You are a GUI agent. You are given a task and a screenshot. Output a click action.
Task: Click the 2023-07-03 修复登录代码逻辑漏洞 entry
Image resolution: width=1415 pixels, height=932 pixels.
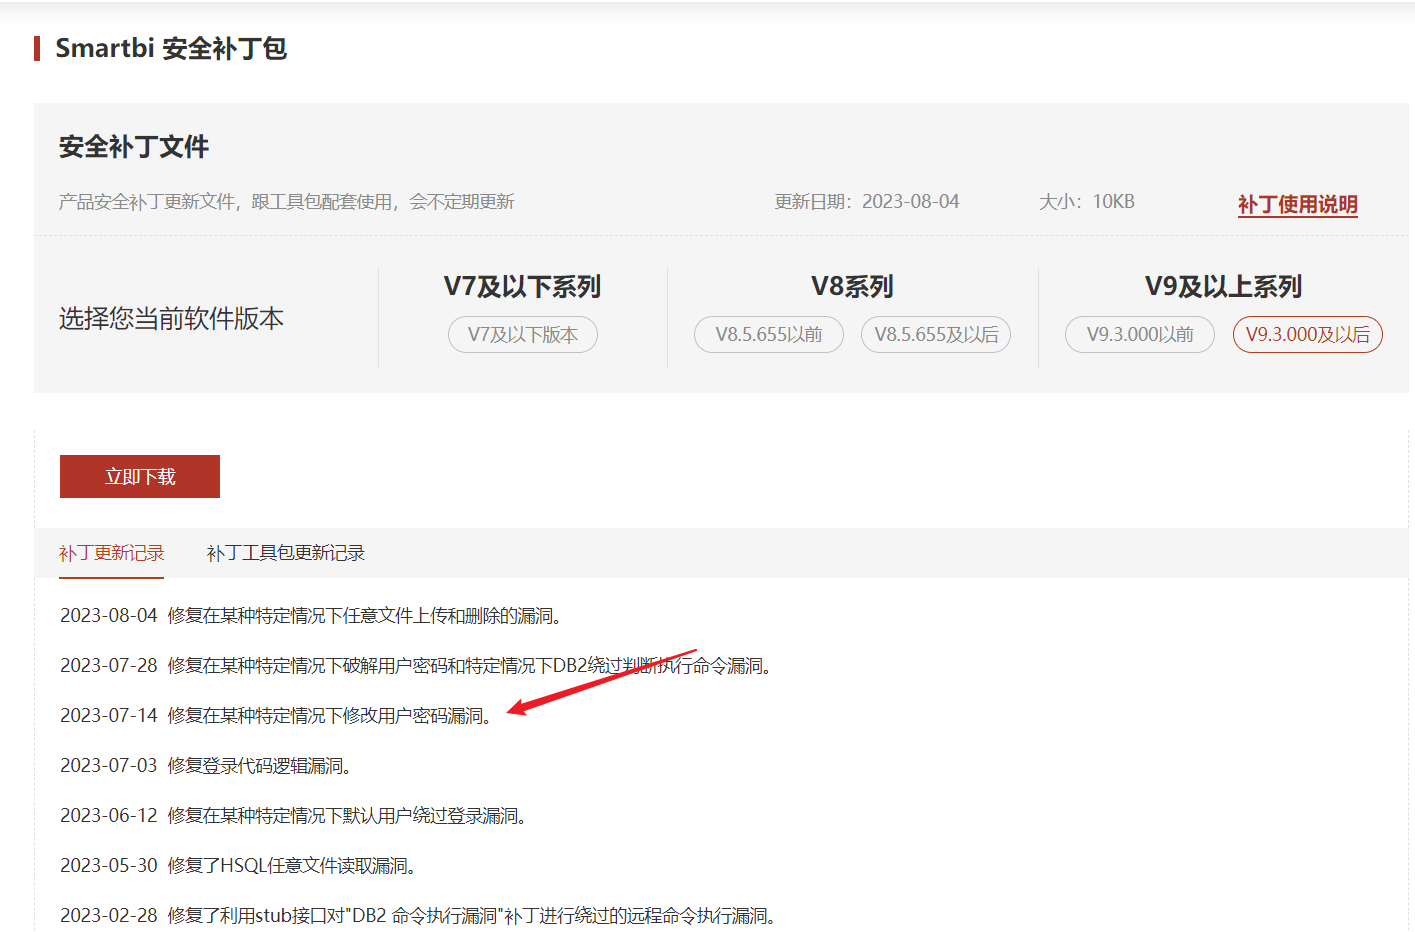(x=206, y=766)
